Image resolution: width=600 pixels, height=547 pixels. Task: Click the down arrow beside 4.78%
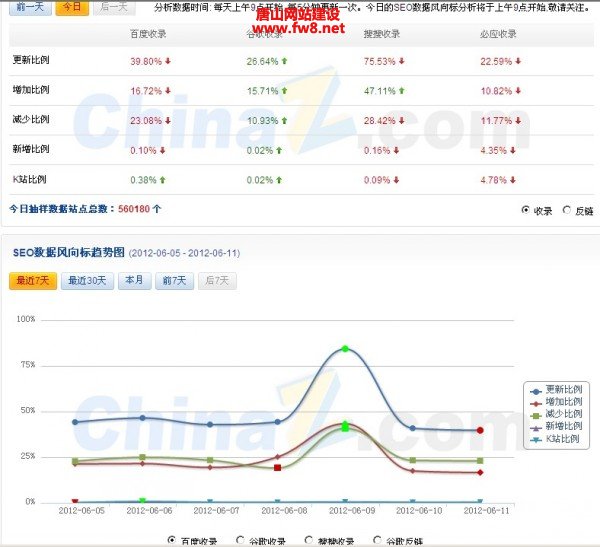pyautogui.click(x=513, y=180)
